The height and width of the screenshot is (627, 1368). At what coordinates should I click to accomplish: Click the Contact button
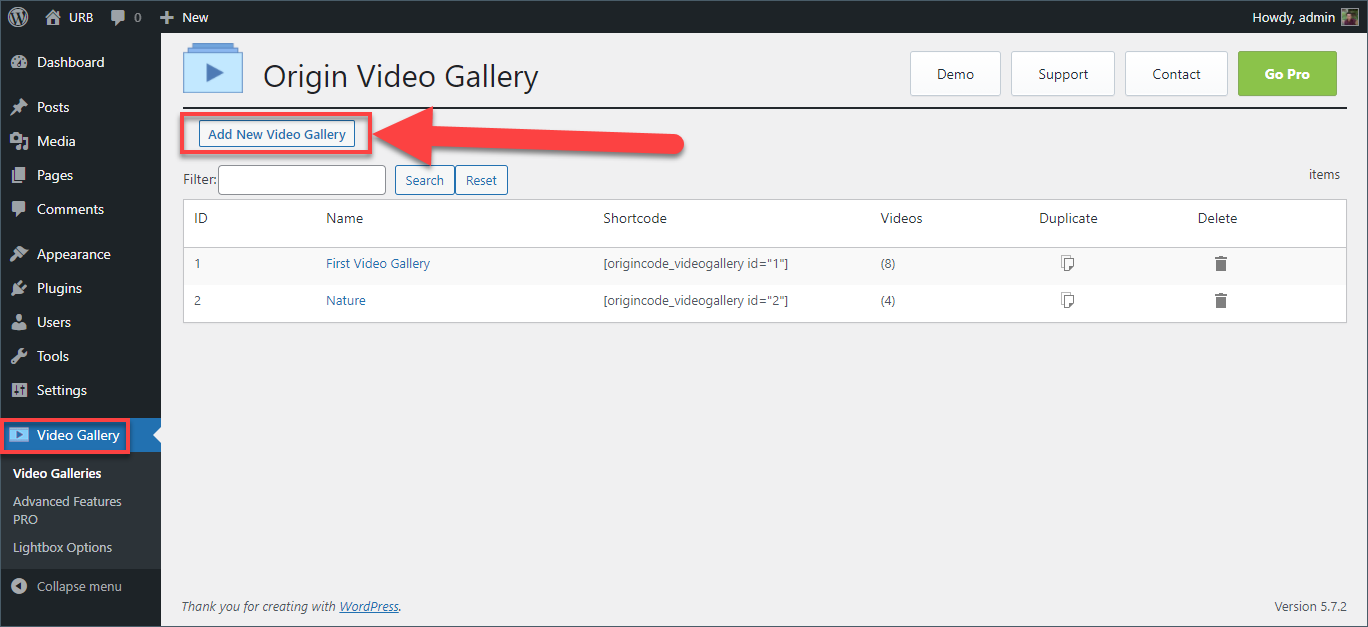[1176, 74]
